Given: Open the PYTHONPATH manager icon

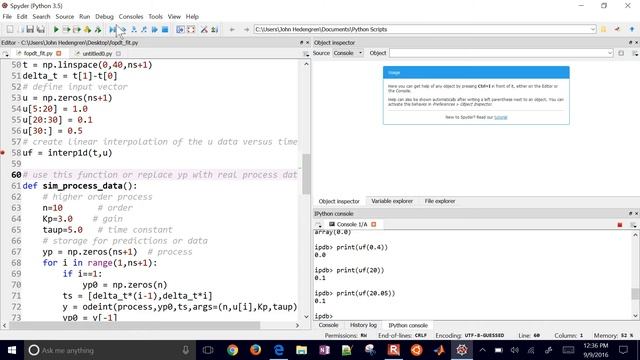Looking at the screenshot, I should (x=215, y=29).
